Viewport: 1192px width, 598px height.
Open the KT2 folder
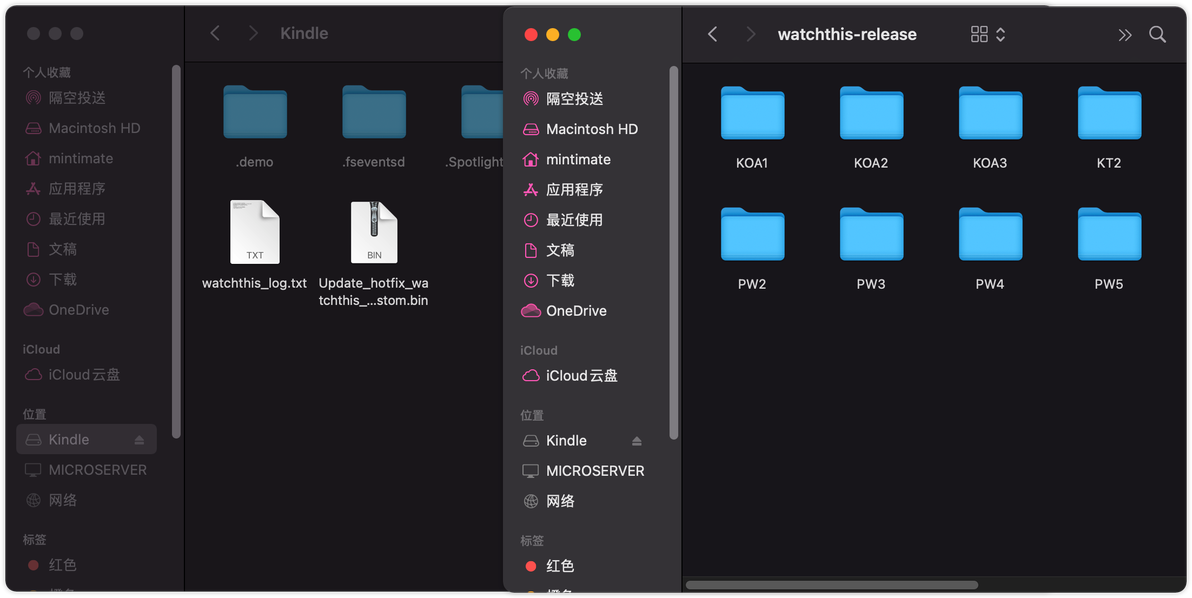coord(1109,113)
